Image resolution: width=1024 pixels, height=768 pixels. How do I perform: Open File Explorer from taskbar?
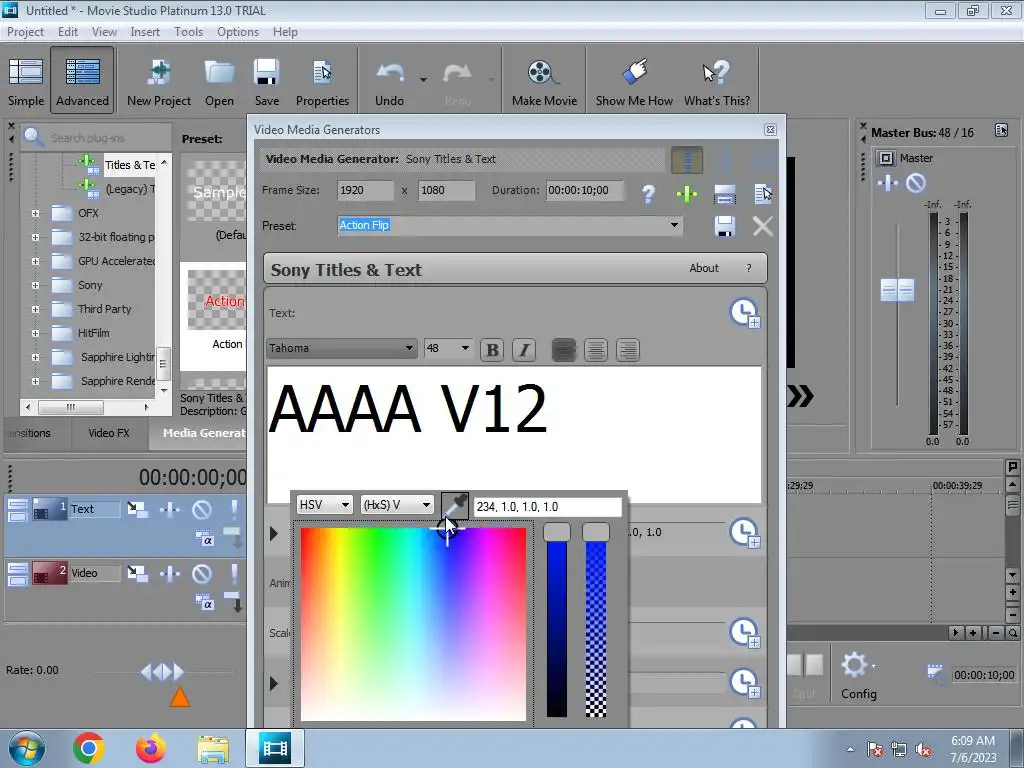(x=213, y=748)
